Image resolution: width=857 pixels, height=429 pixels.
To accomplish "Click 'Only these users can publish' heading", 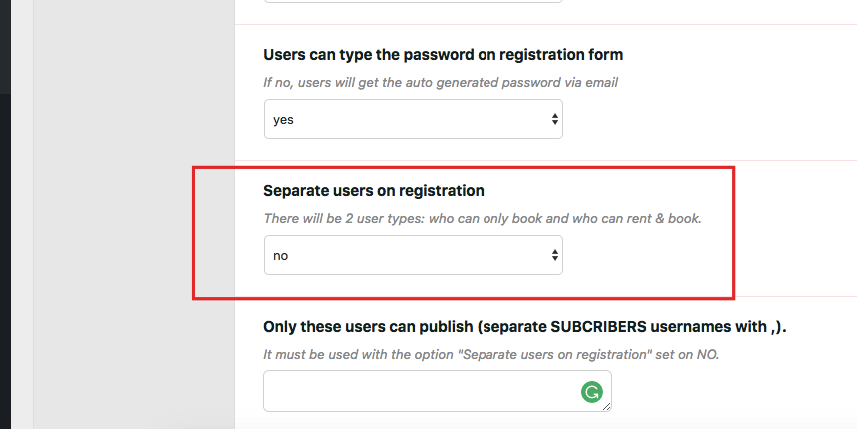I will coord(525,327).
